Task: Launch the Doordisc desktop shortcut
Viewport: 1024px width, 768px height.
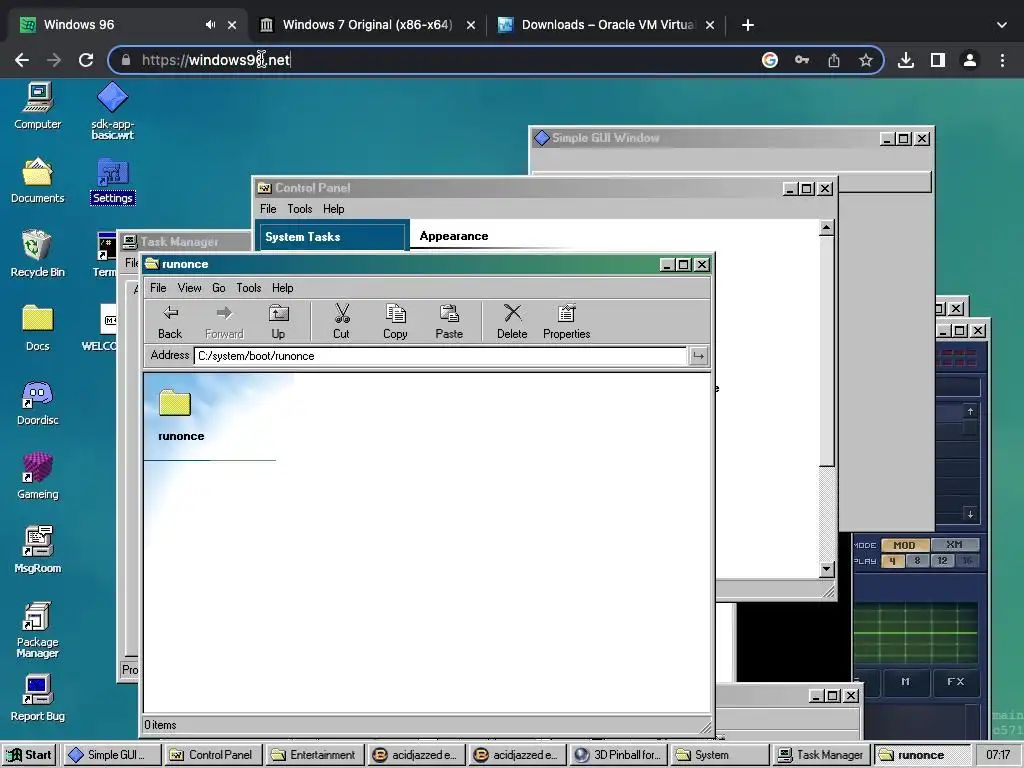Action: point(37,402)
